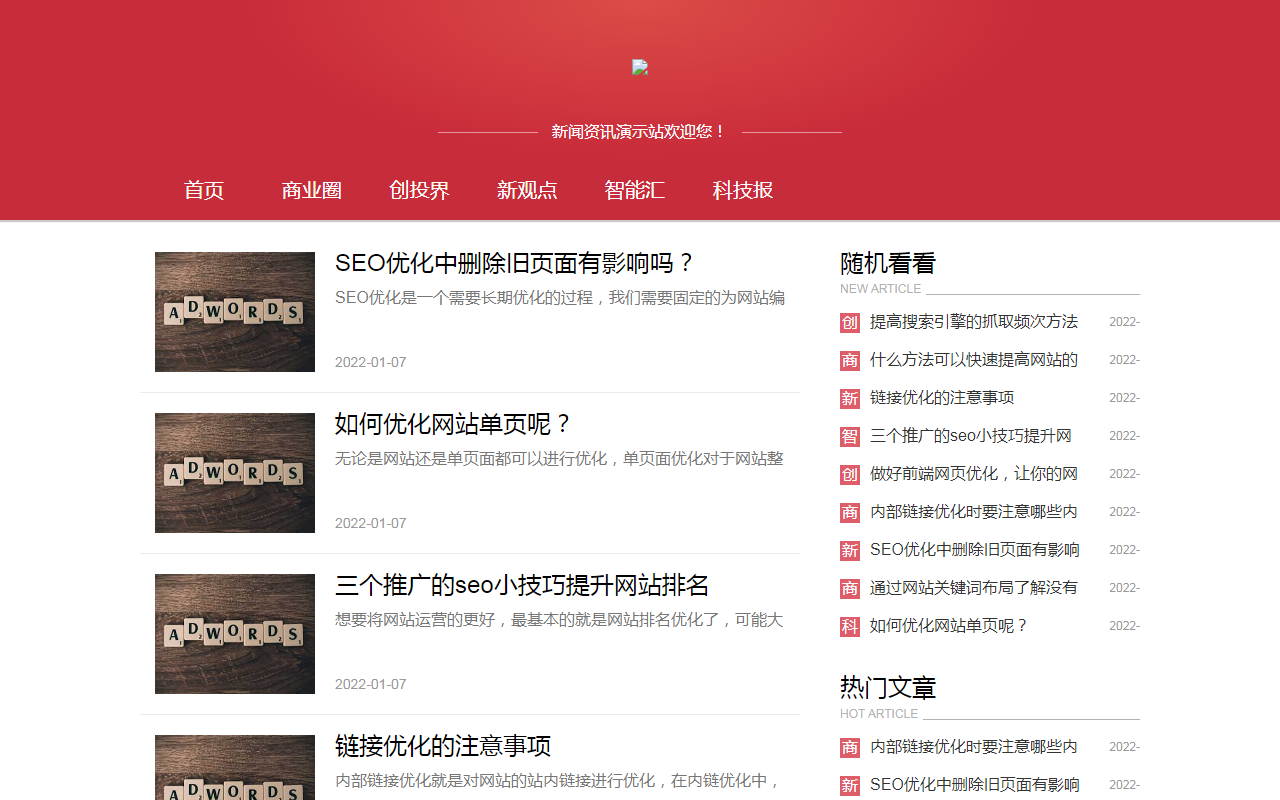
Task: Click the 商 tag beside 通过网站关键词布局了解没有
Action: coord(850,588)
